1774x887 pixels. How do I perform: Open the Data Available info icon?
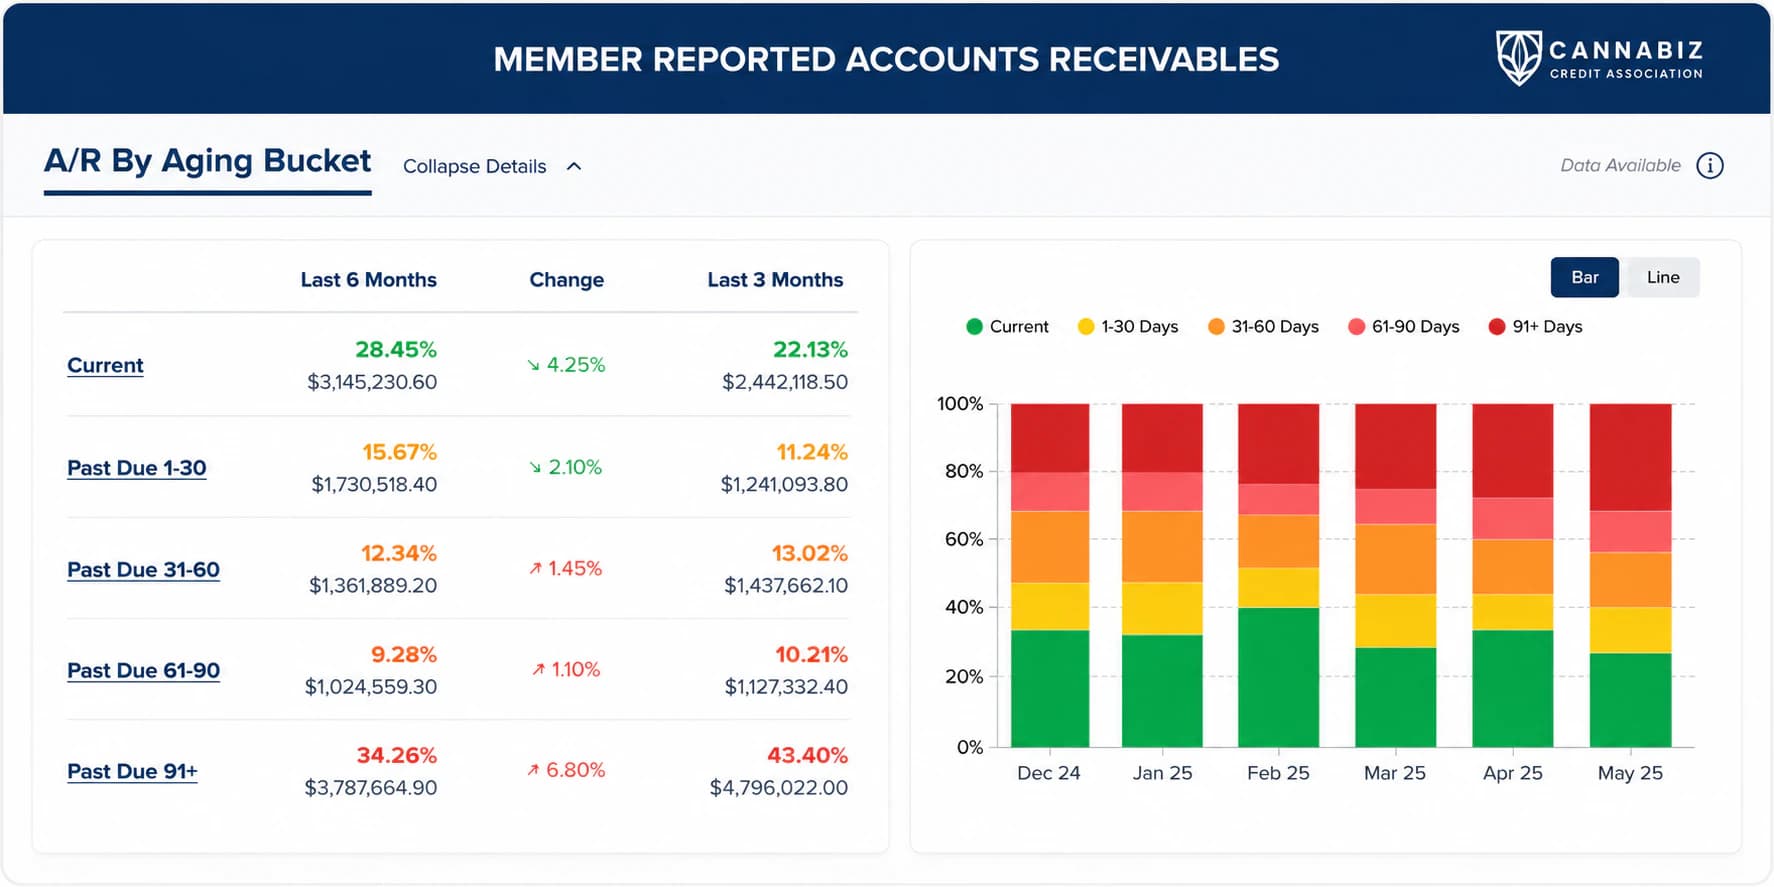click(1710, 166)
